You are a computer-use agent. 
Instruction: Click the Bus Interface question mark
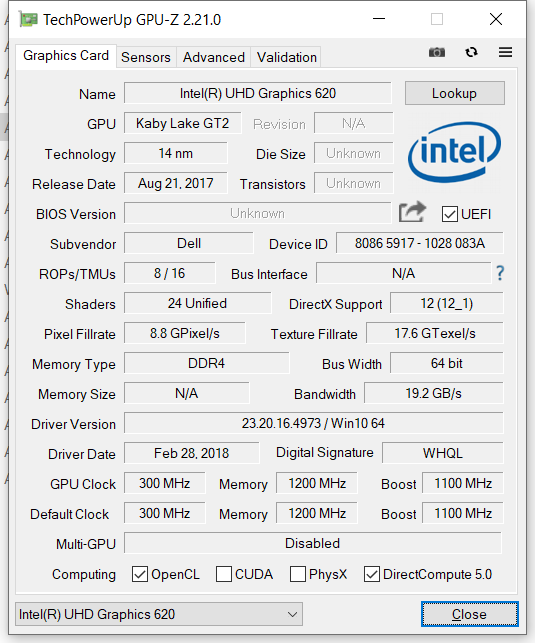500,273
